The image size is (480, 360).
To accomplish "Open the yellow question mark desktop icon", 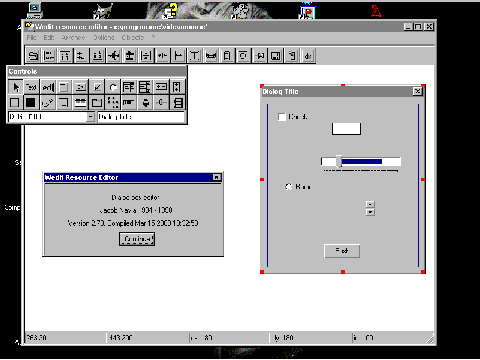I will coord(171,11).
